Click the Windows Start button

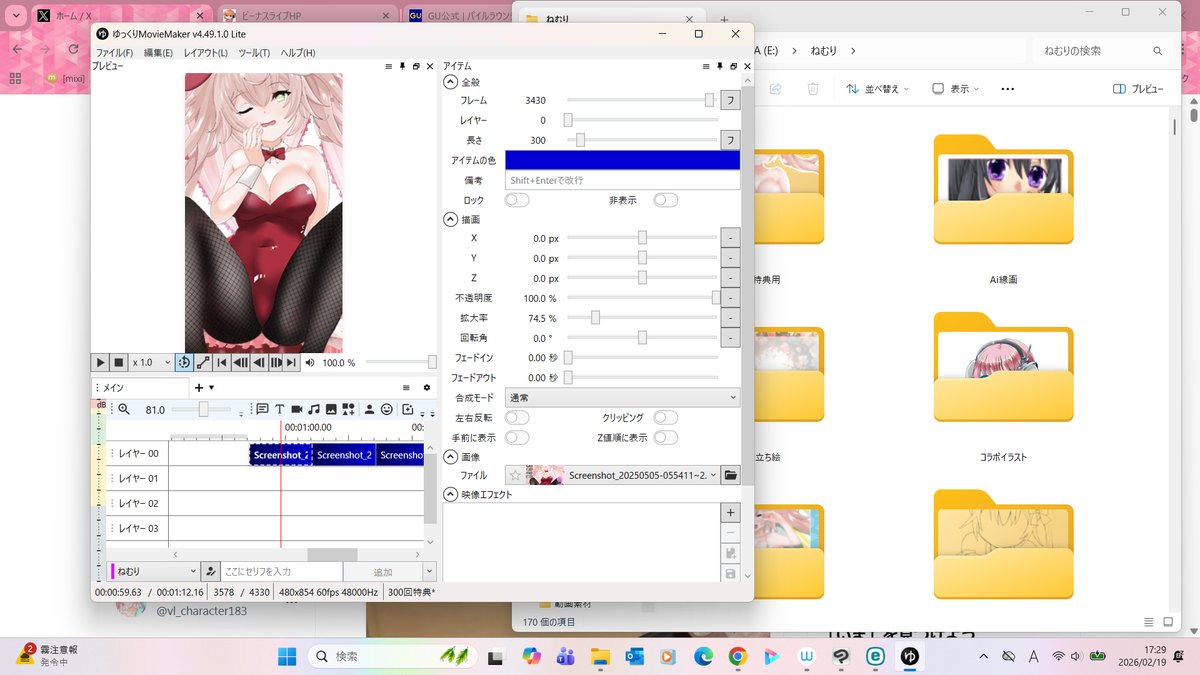(x=286, y=656)
